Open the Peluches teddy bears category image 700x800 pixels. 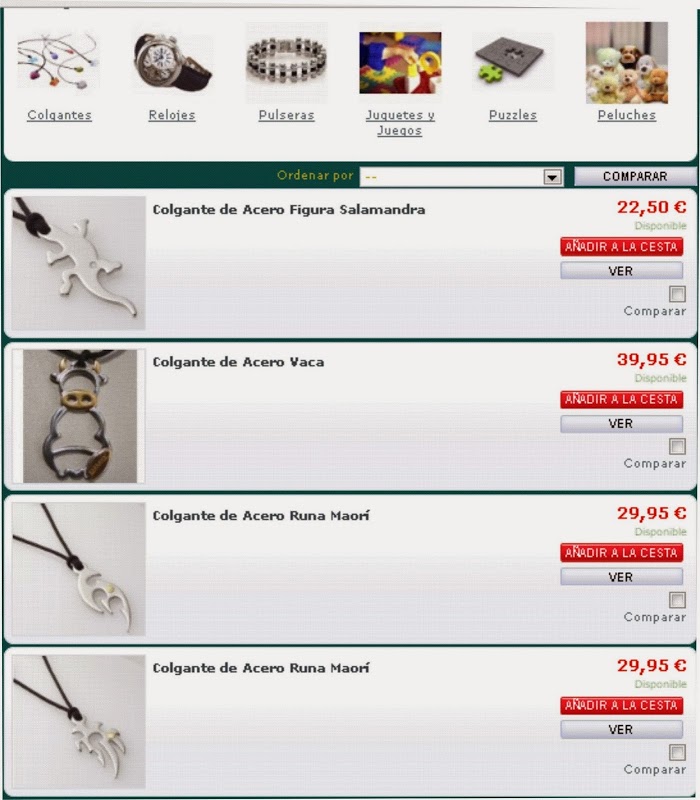(627, 63)
